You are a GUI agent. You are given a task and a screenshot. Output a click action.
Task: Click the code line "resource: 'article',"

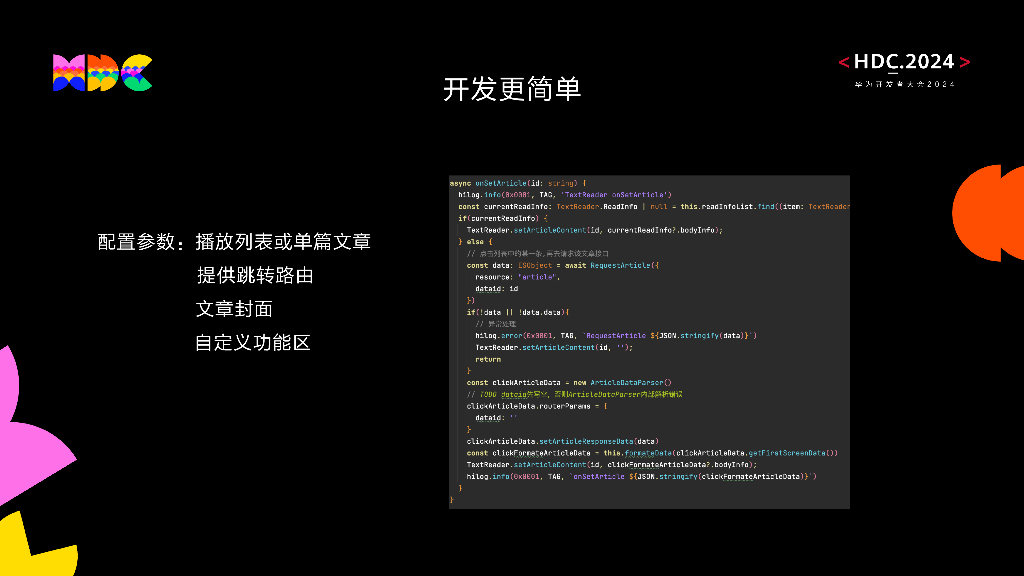pyautogui.click(x=517, y=277)
